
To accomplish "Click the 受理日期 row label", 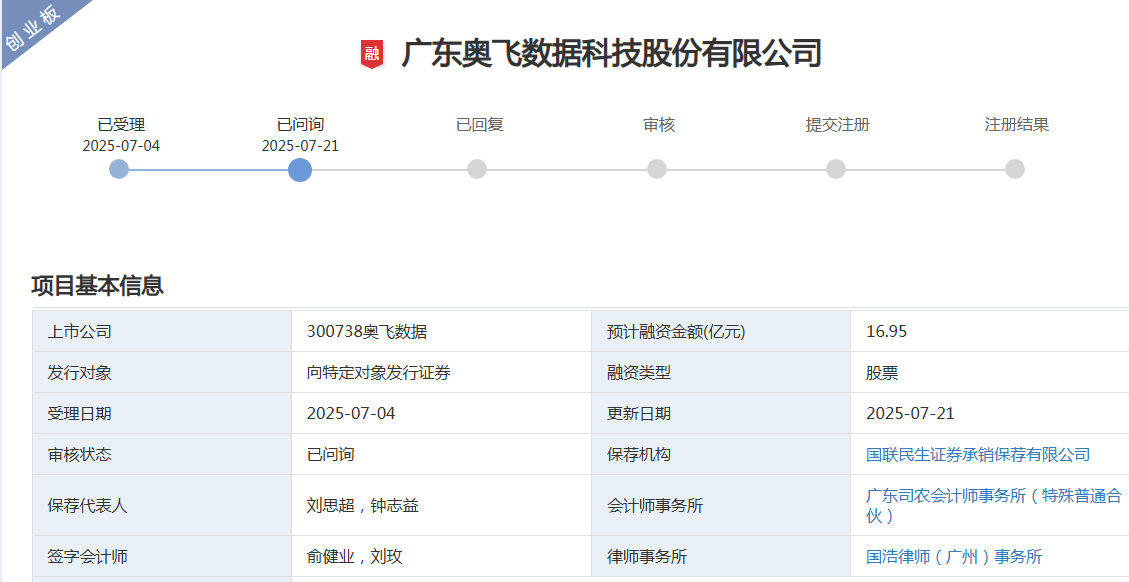I will click(79, 413).
